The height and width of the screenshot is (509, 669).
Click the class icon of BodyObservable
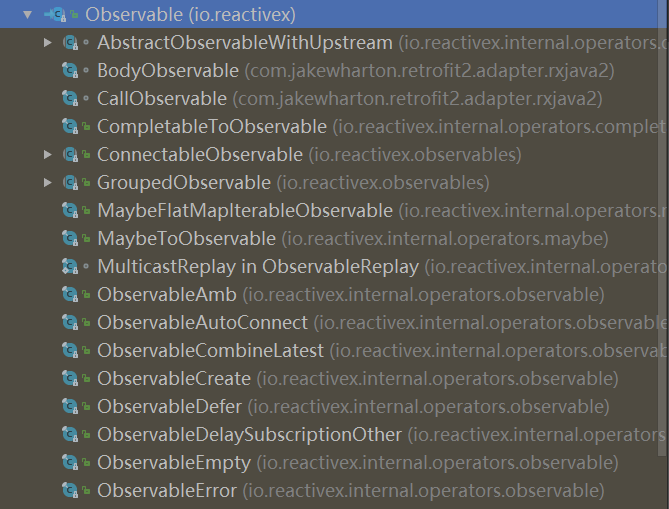(70, 70)
